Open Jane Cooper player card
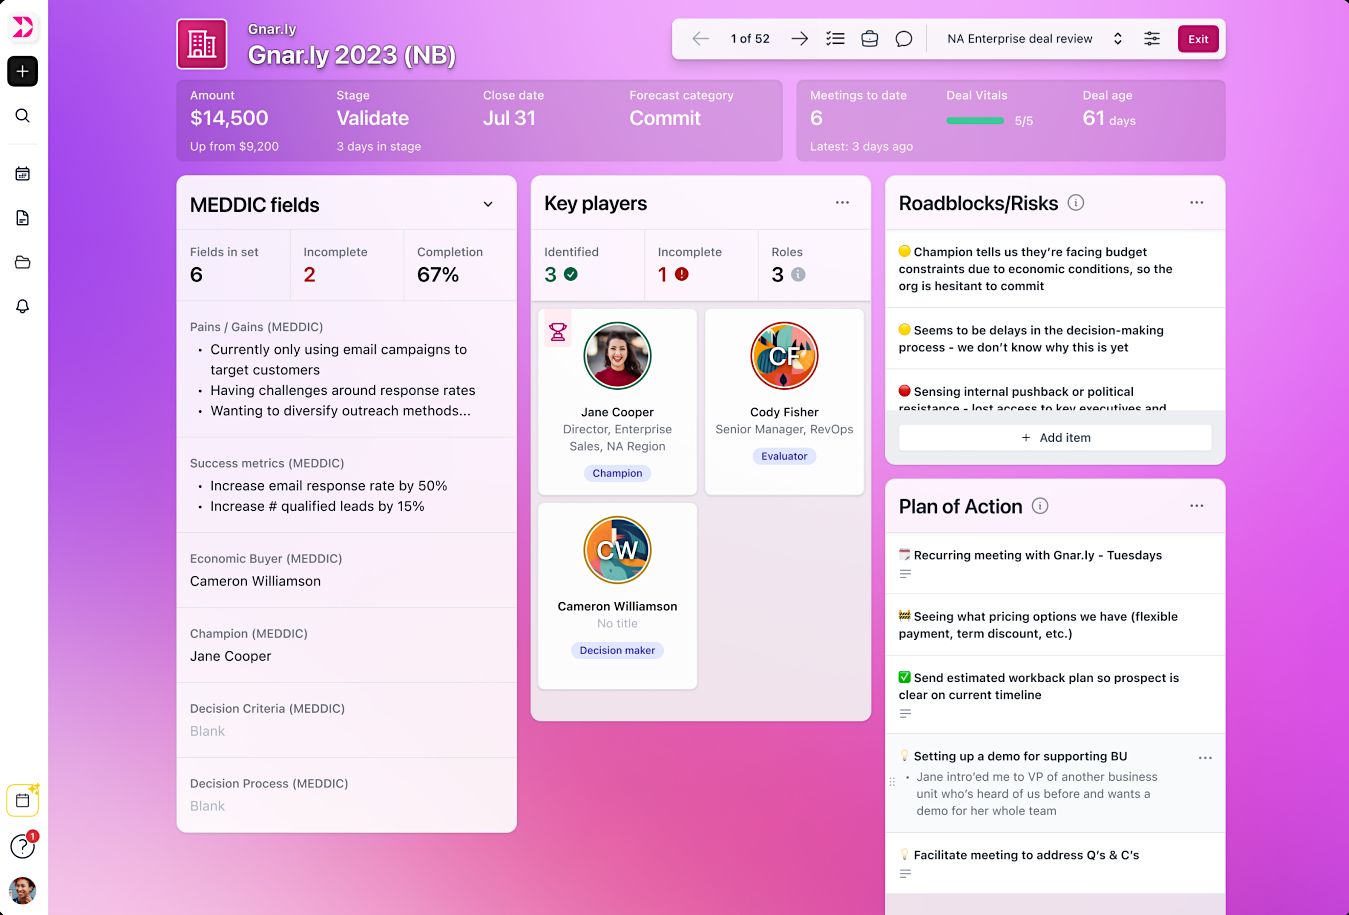 617,402
